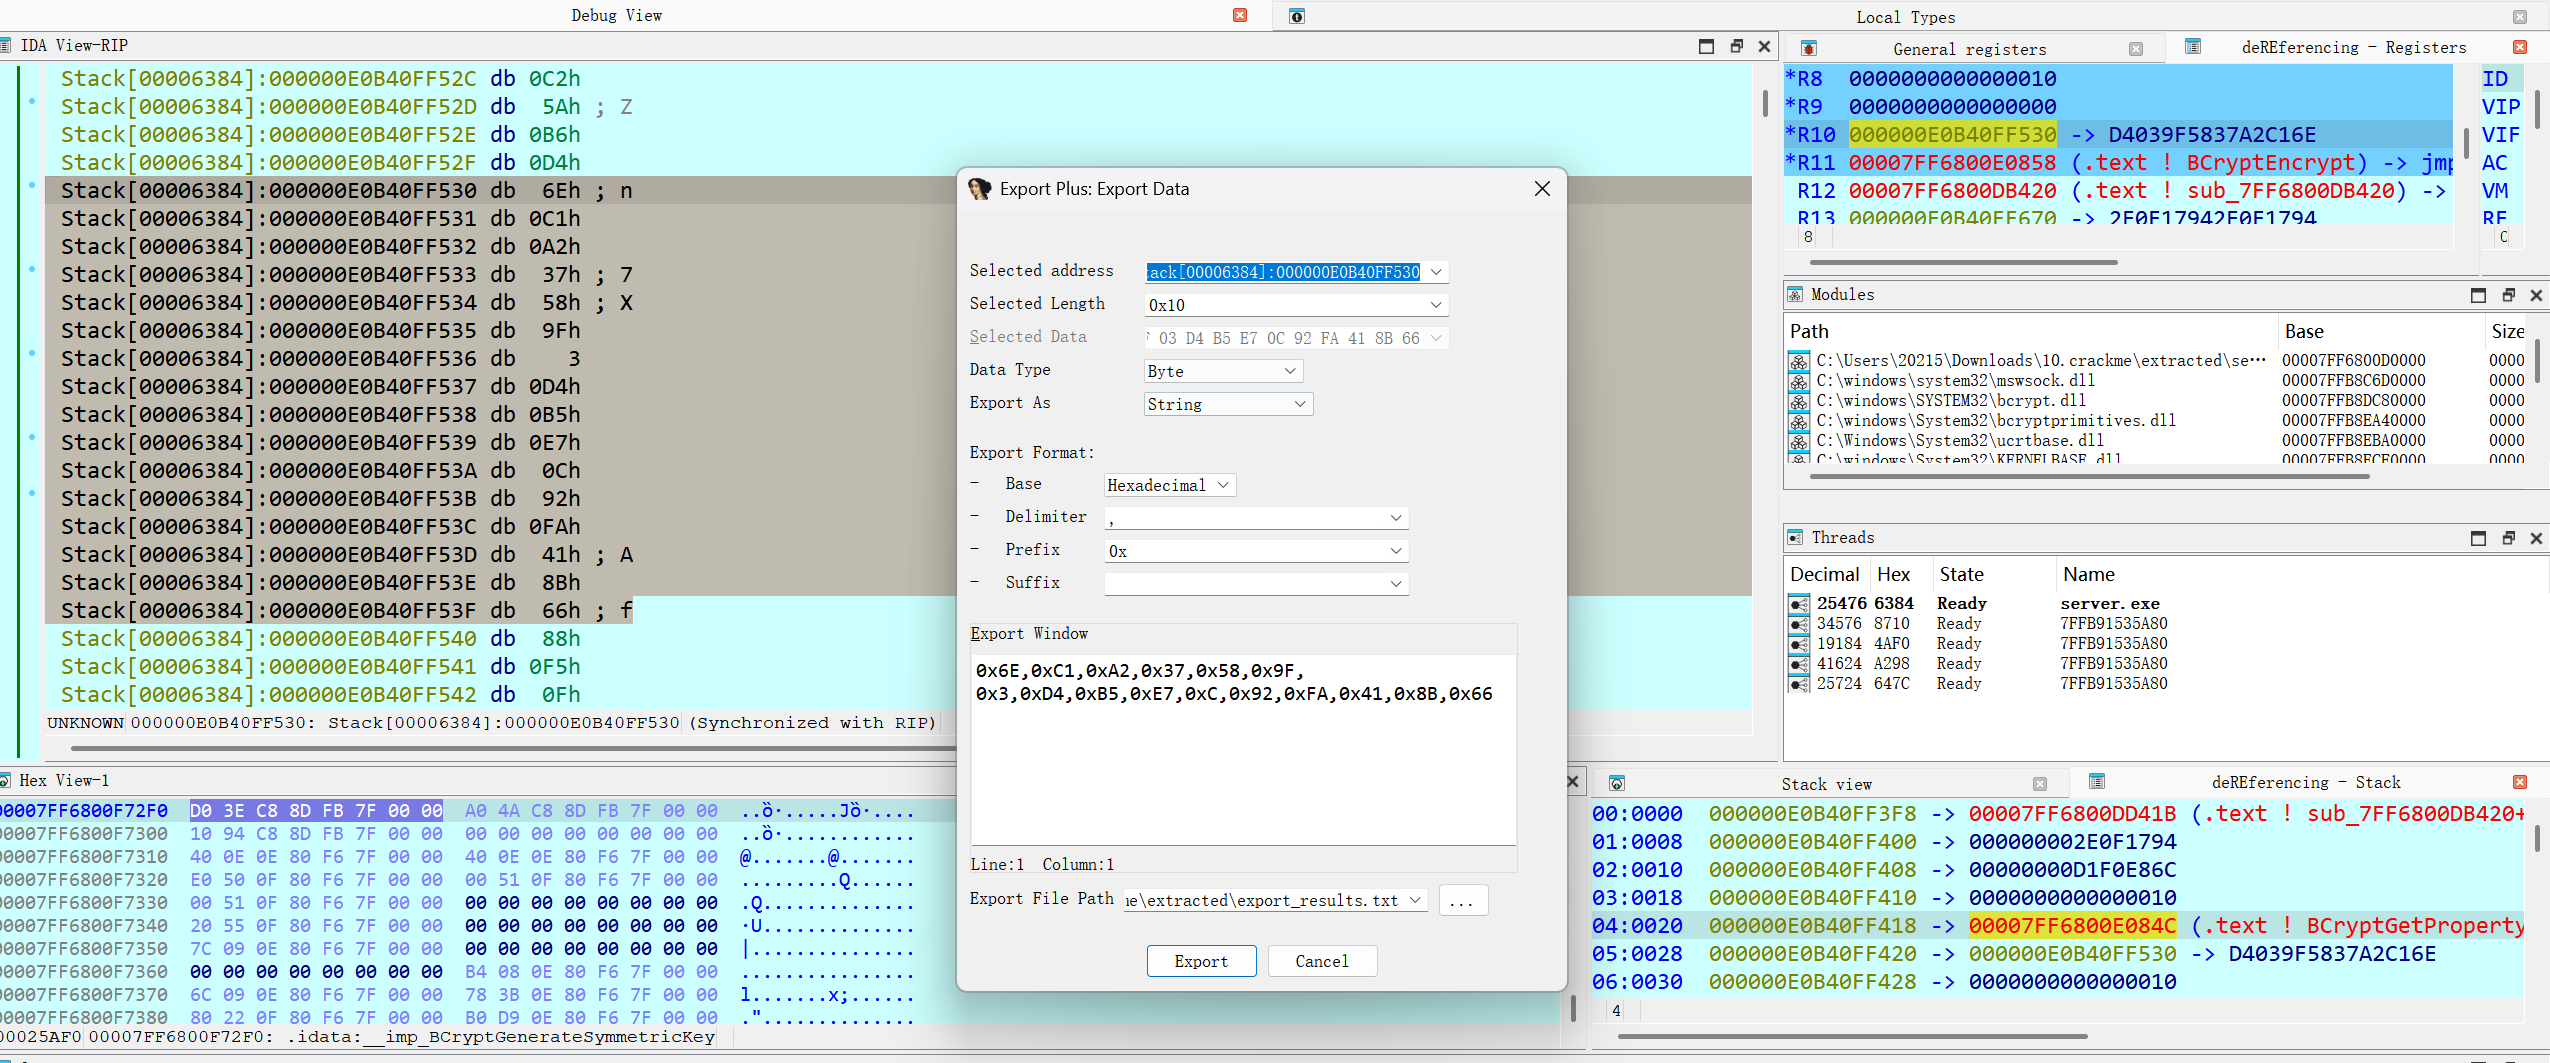2550x1063 pixels.
Task: Open the Export File Path dropdown
Action: [1415, 900]
